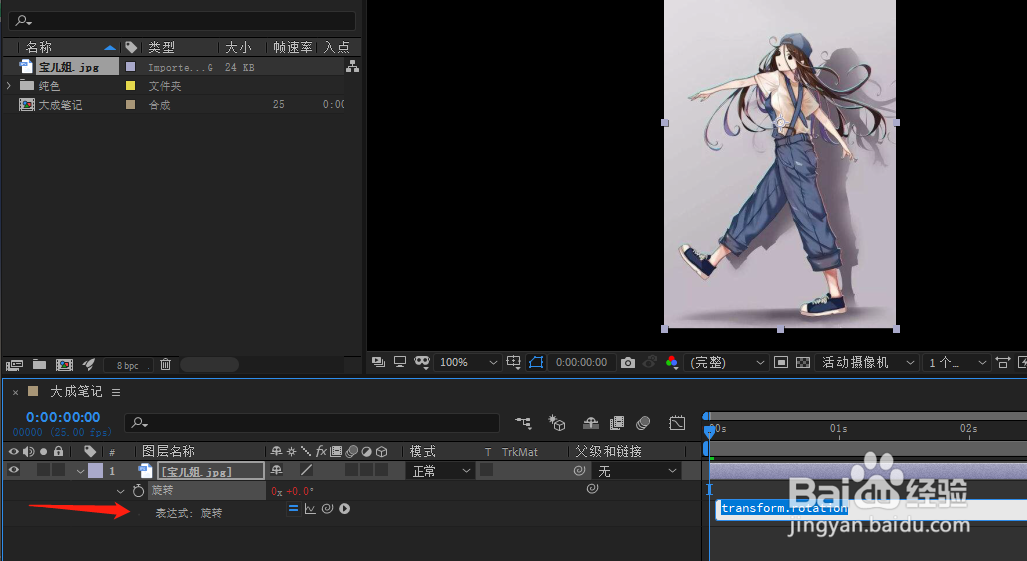Expand the 纯色 folder

pos(9,85)
